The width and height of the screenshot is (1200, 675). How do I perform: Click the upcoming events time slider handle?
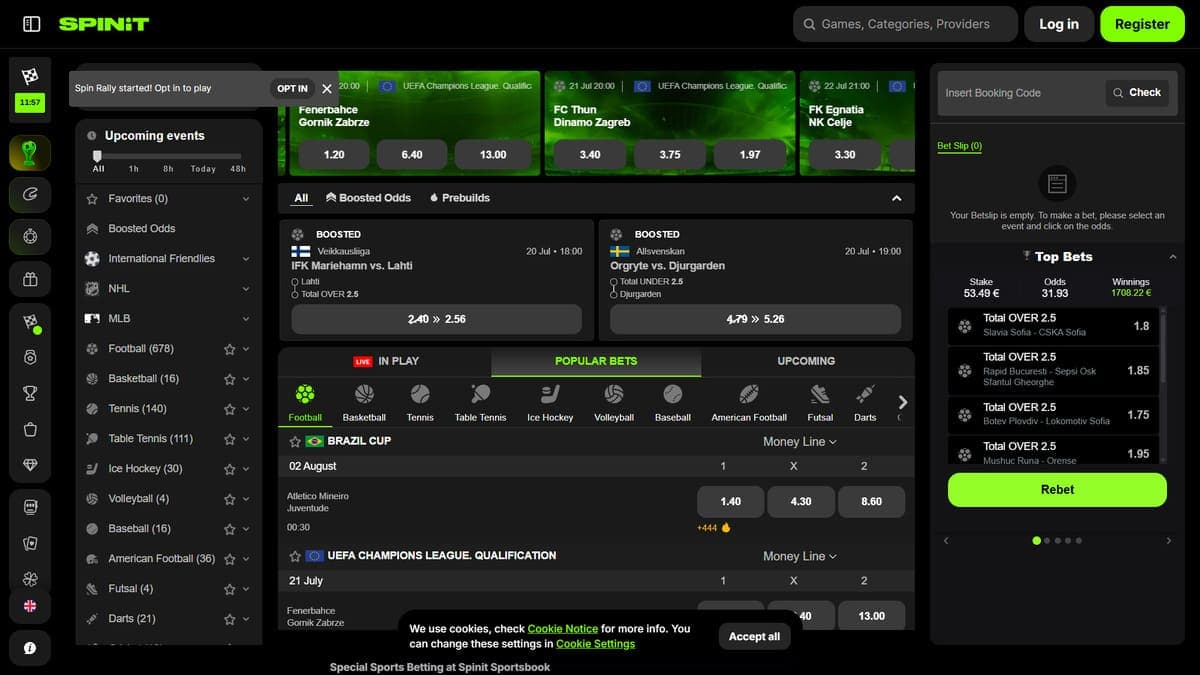[x=97, y=156]
